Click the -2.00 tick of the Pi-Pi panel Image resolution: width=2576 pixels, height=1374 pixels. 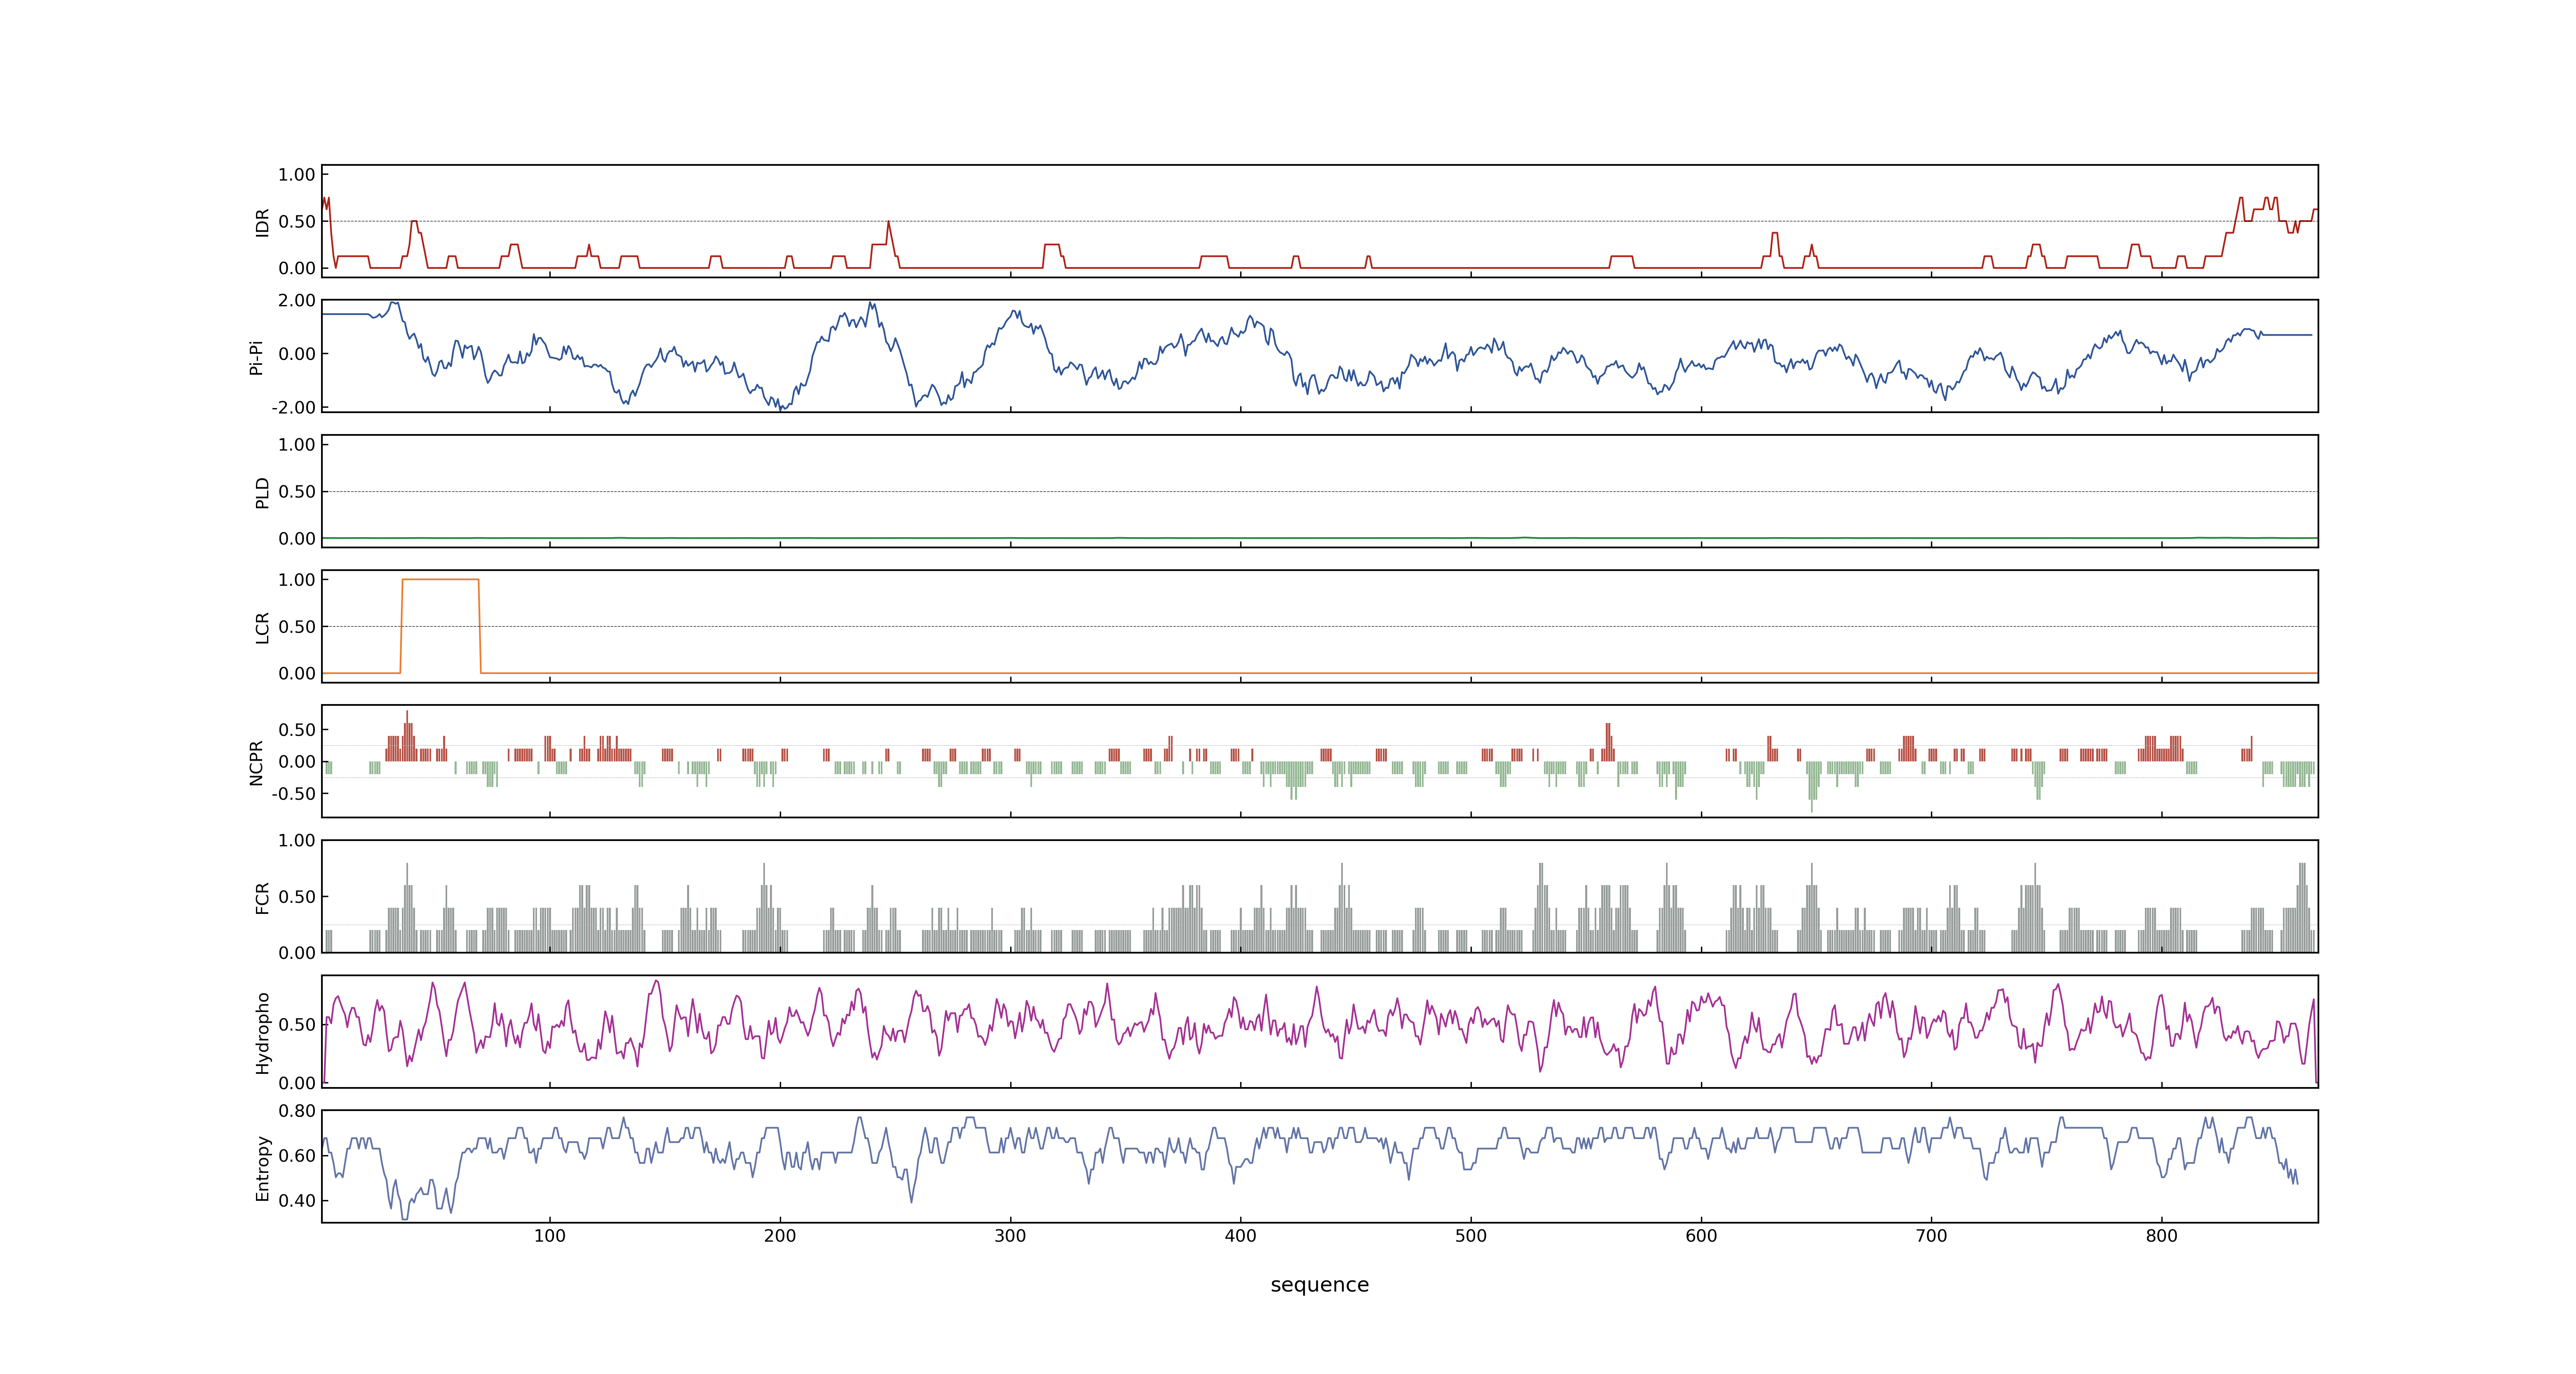click(294, 408)
